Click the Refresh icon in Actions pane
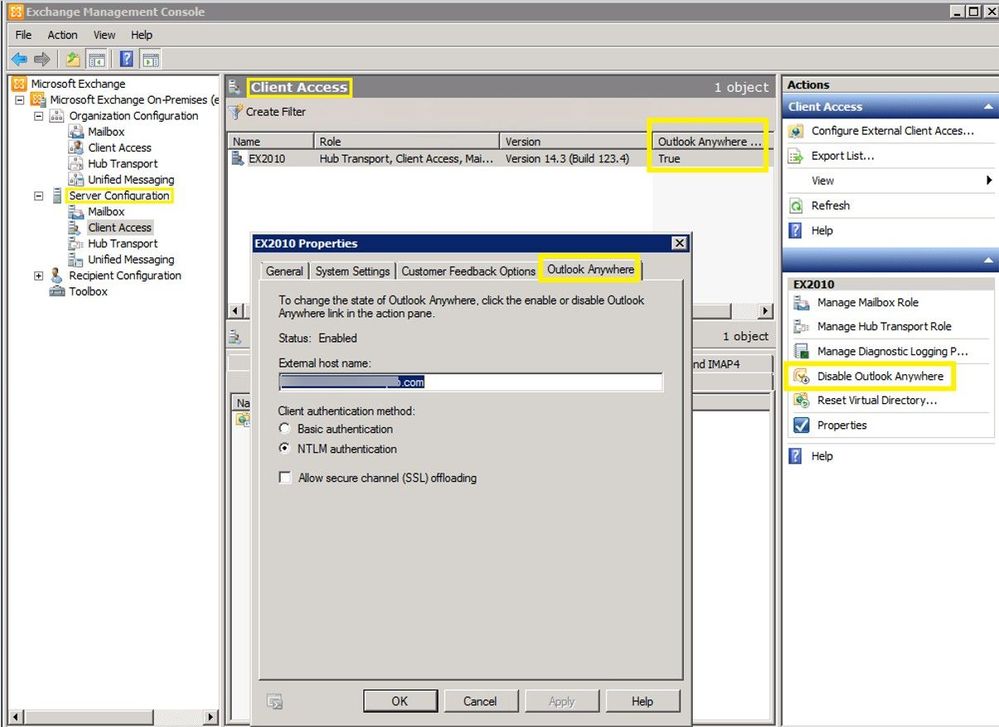The width and height of the screenshot is (999, 727). tap(796, 205)
